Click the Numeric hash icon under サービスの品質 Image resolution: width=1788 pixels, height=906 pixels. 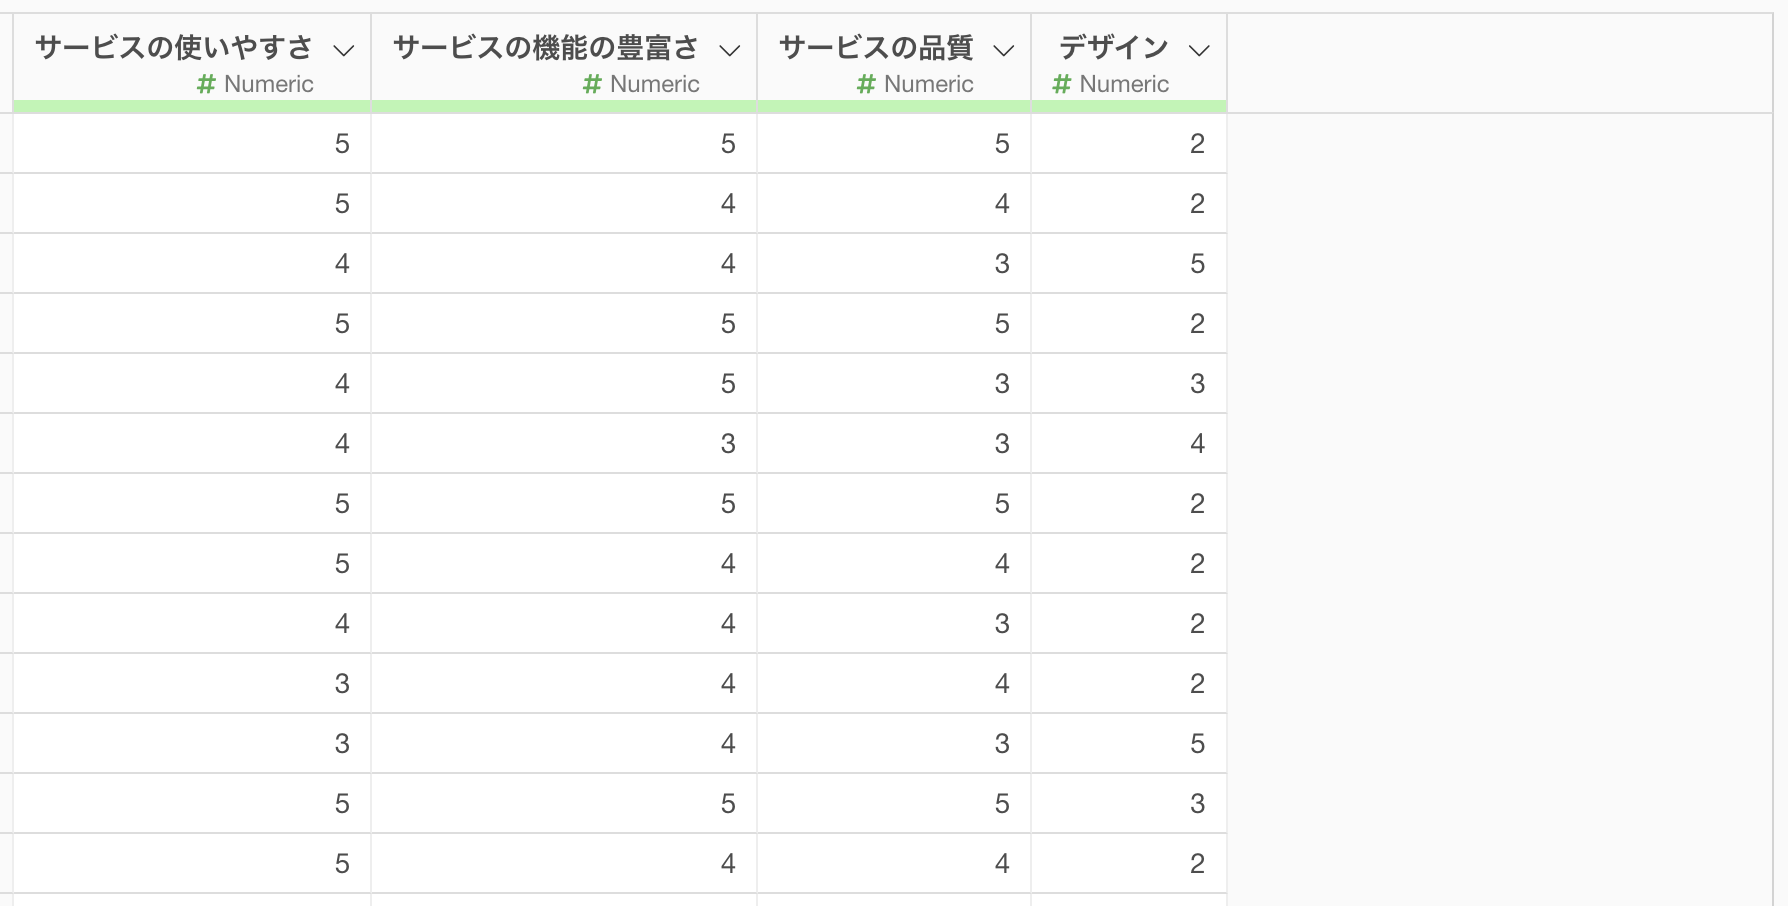[866, 84]
